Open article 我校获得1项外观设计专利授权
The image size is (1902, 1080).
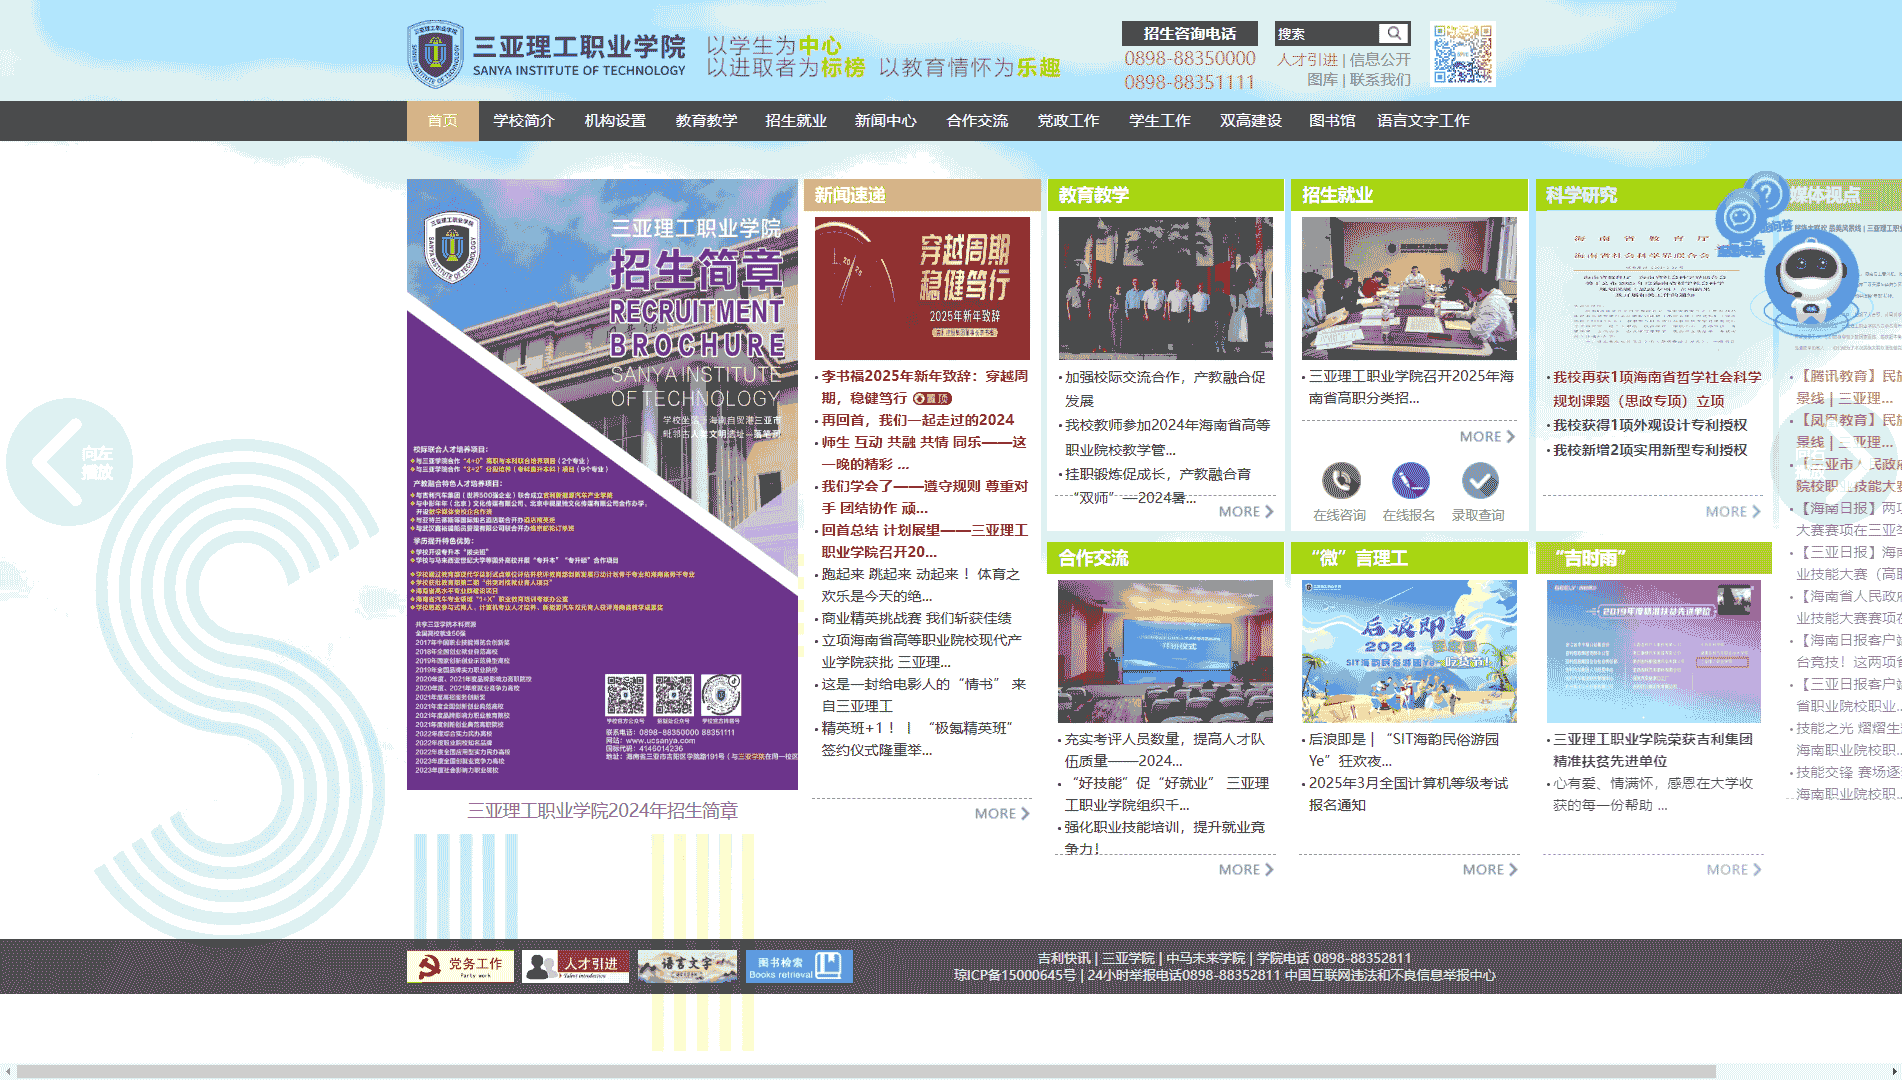click(1650, 425)
